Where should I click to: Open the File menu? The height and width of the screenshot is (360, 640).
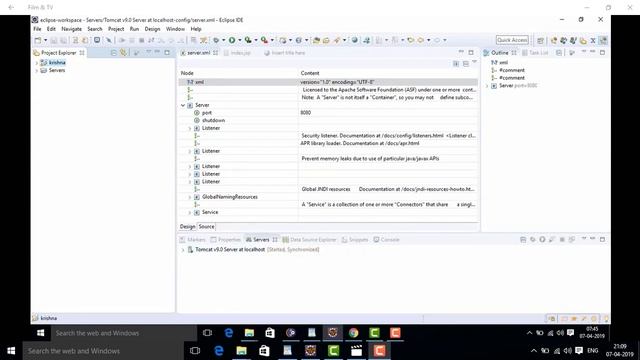(37, 29)
